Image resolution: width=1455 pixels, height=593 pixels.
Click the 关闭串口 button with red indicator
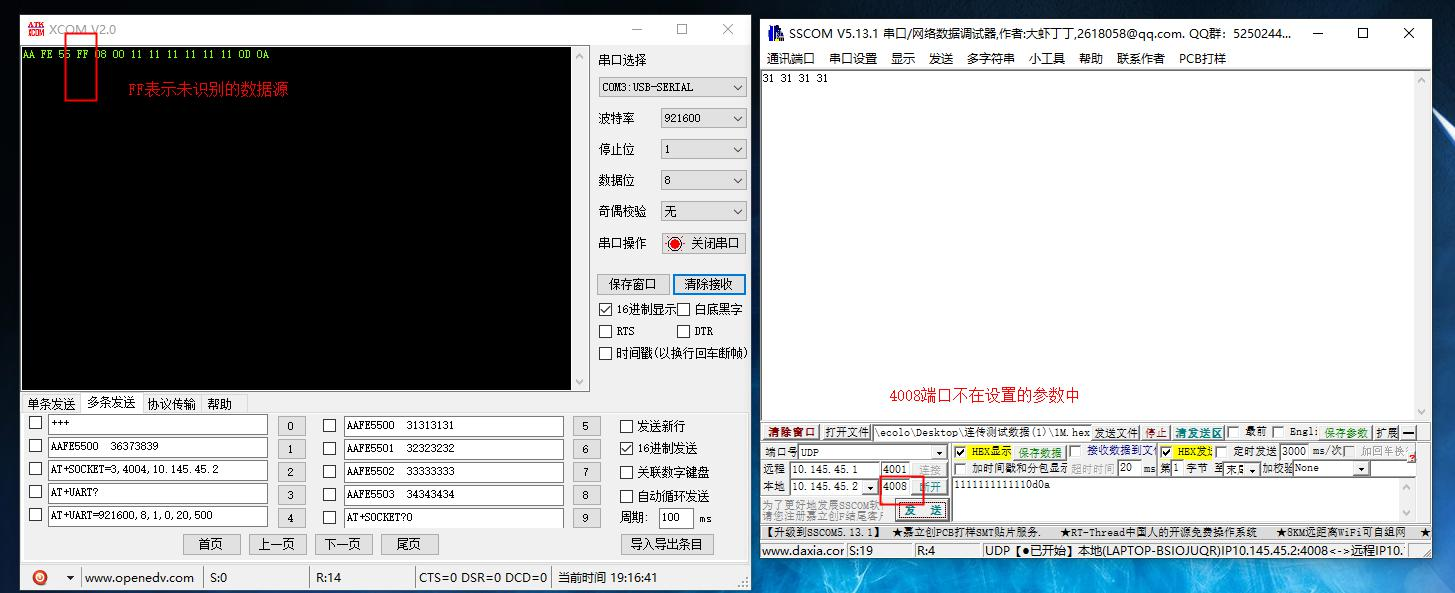tap(704, 243)
